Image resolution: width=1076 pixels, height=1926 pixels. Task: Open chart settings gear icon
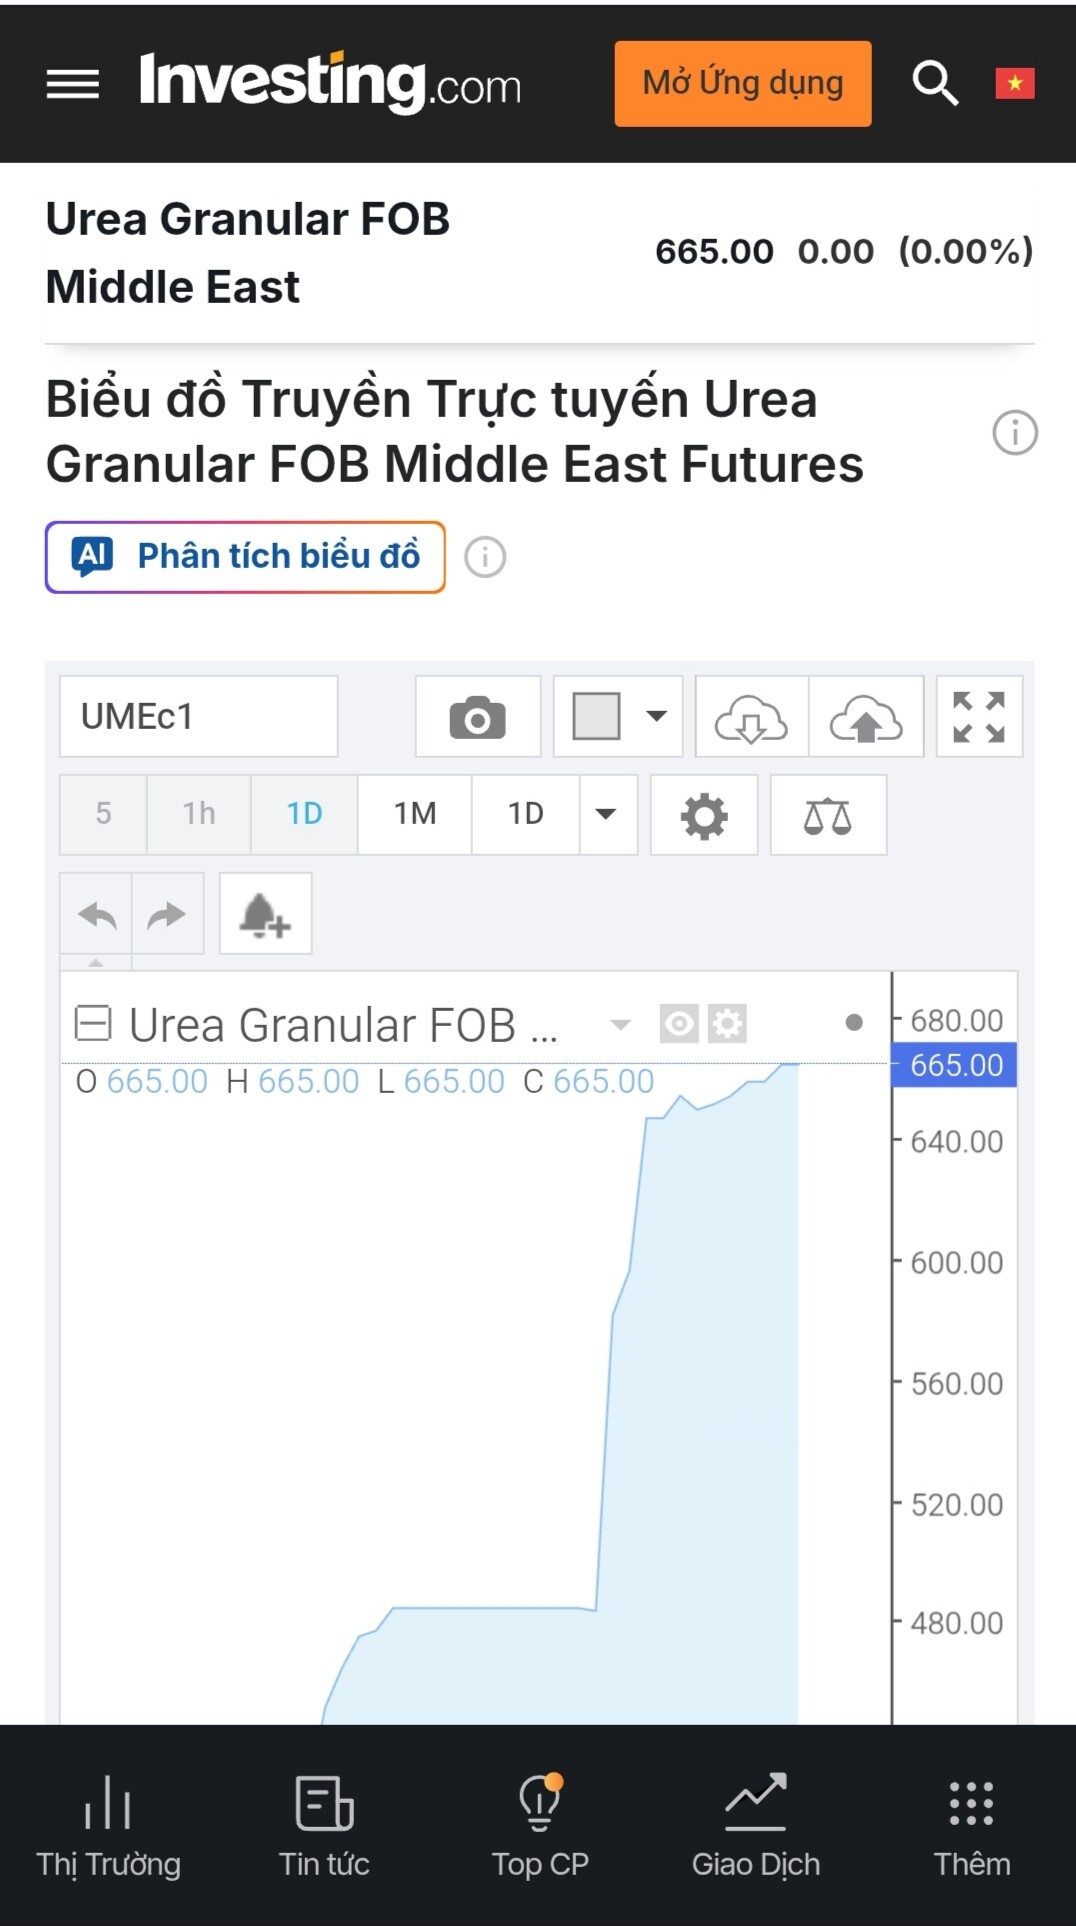[704, 815]
